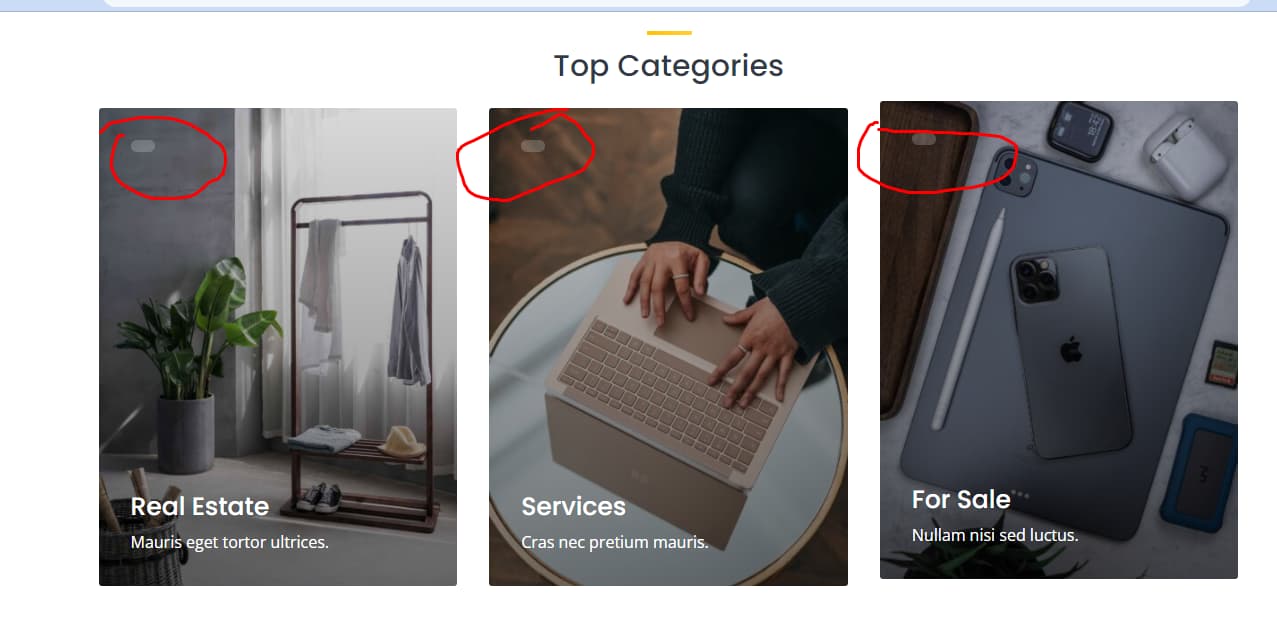Image resolution: width=1277 pixels, height=630 pixels.
Task: Open the For Sale category title
Action: pos(961,499)
